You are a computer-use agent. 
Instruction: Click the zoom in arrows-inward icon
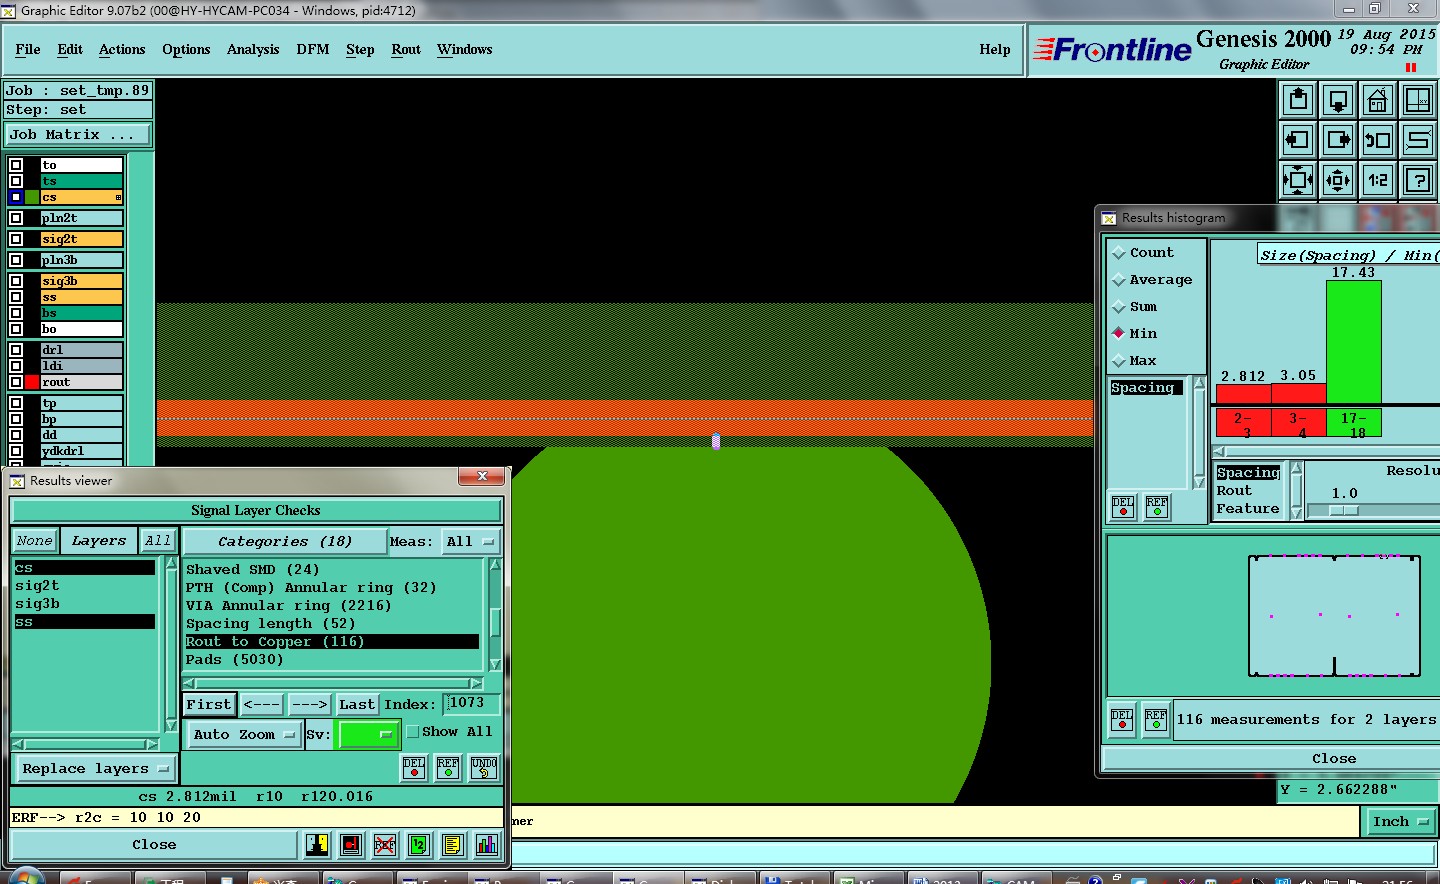1298,180
